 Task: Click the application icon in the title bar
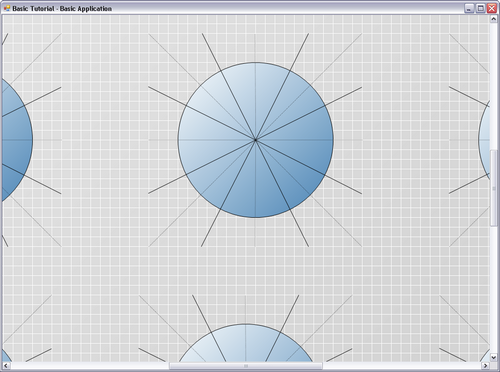[7, 8]
